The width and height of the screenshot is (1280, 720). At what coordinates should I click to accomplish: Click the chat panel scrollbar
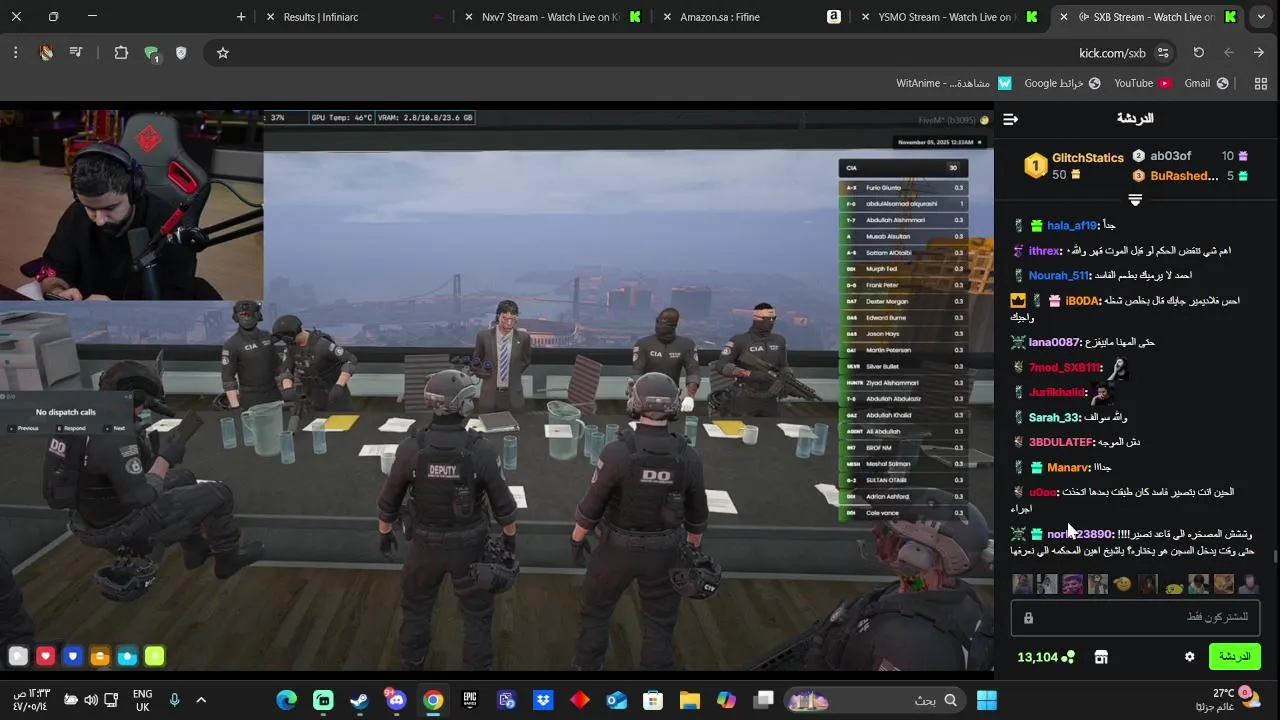coord(1275,553)
